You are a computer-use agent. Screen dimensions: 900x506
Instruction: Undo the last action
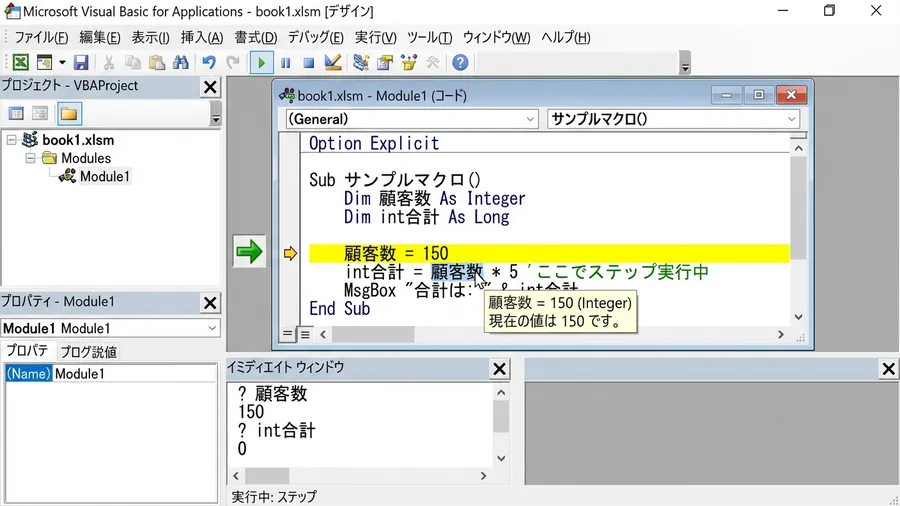tap(209, 62)
